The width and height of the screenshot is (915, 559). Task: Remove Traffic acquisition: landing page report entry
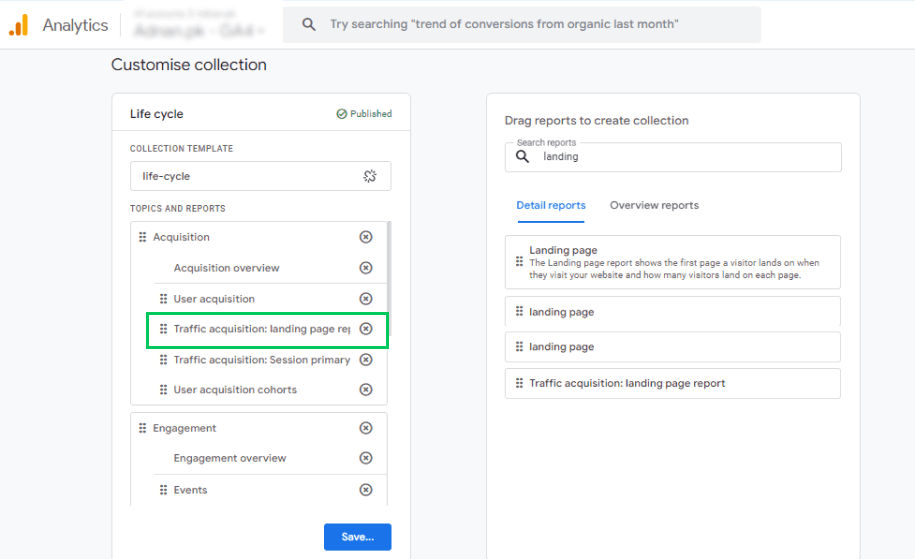[366, 329]
